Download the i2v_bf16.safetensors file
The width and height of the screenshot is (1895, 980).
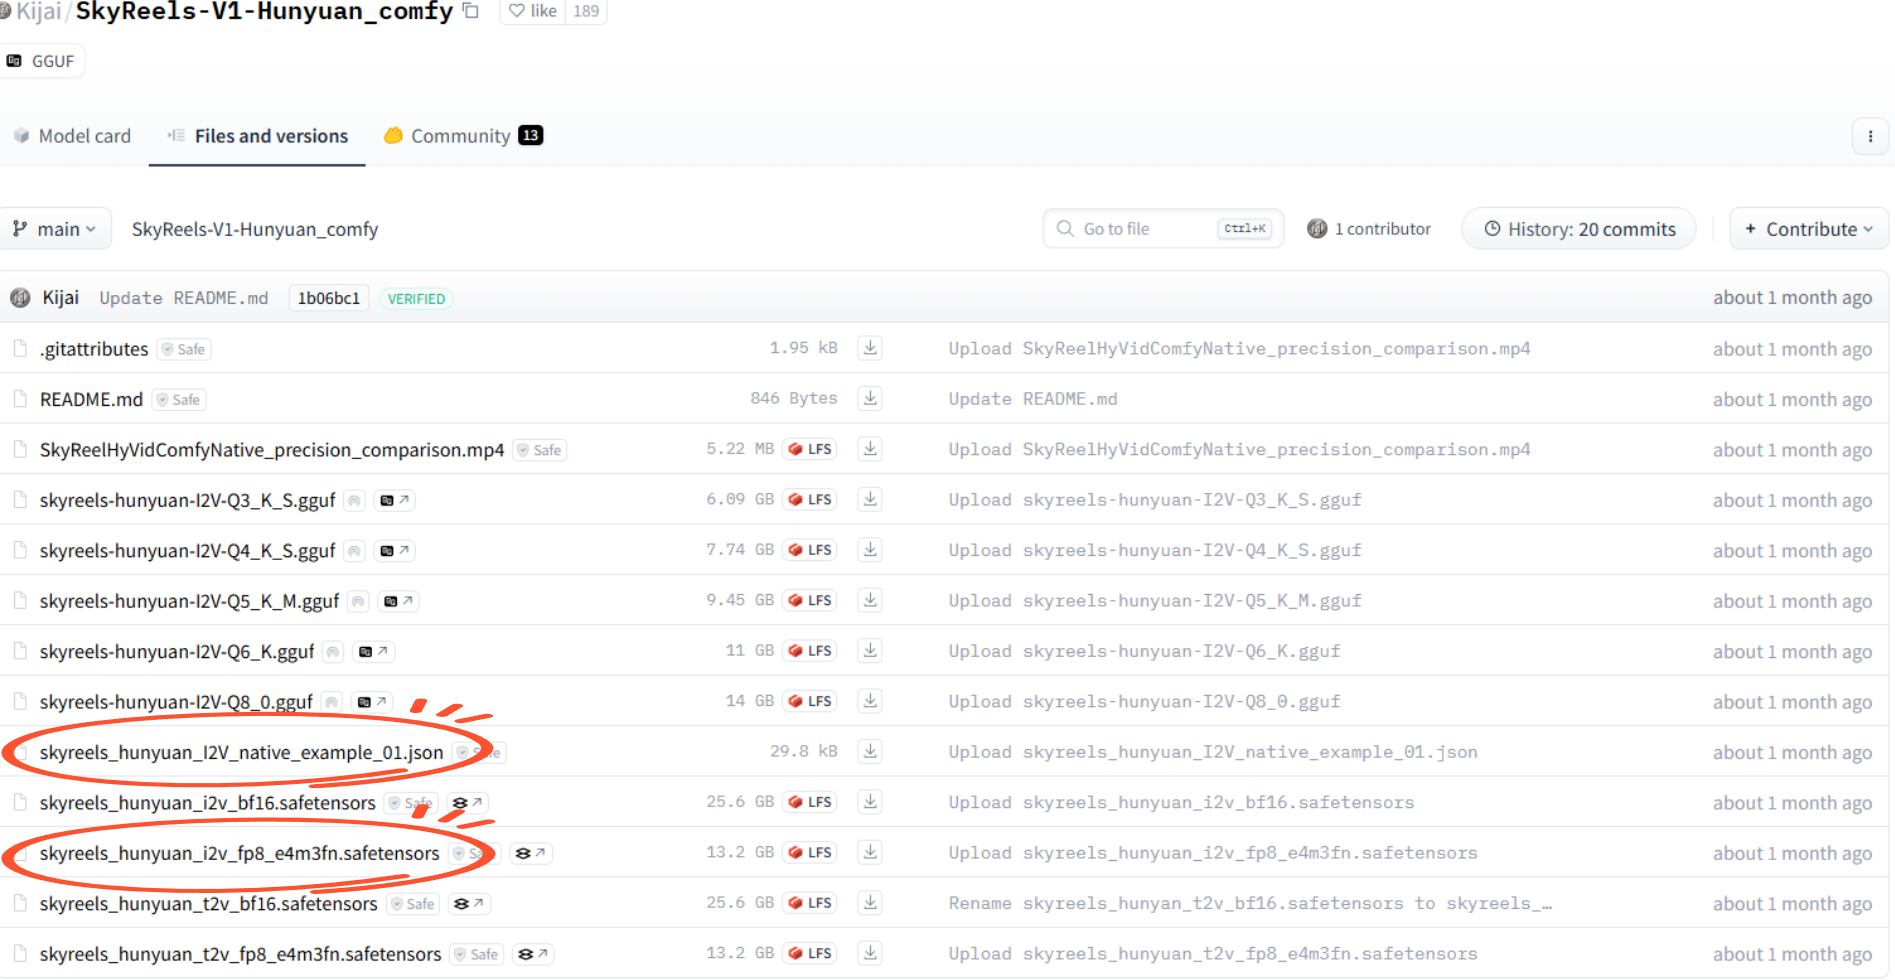(x=870, y=802)
